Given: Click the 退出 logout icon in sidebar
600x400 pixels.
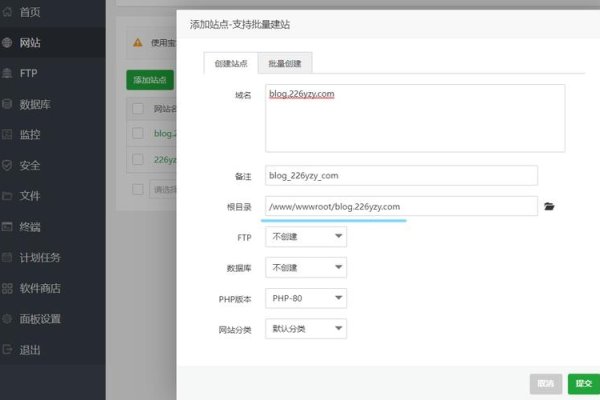Looking at the screenshot, I should (x=7, y=349).
